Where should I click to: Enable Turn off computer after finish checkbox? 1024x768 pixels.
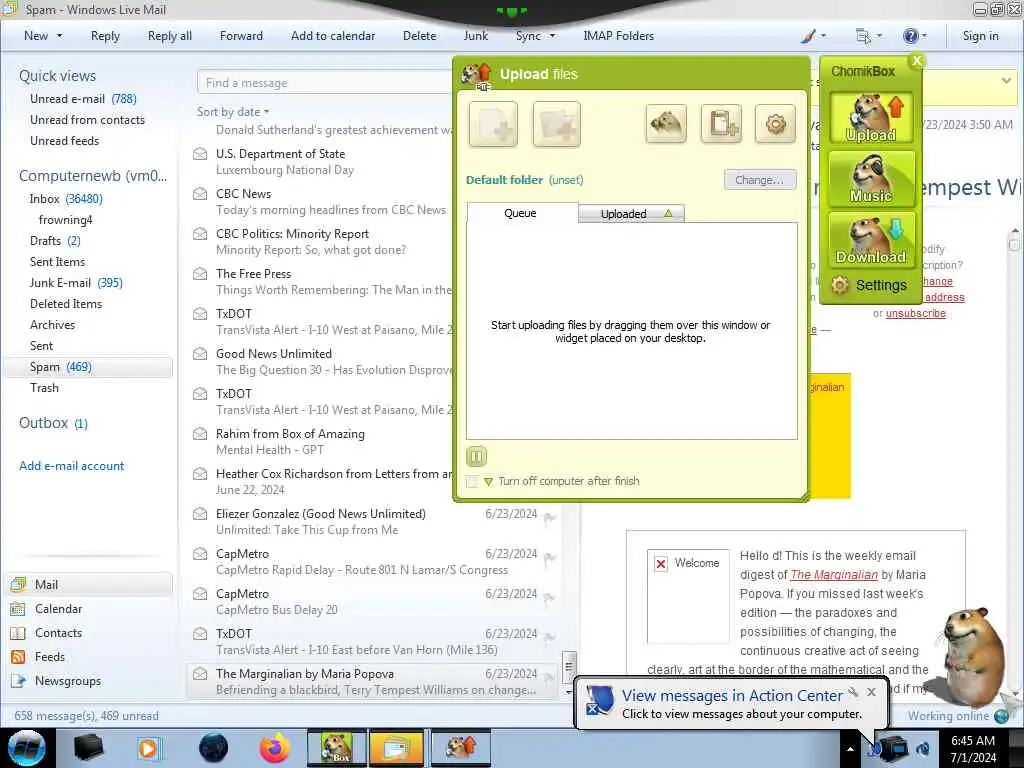click(472, 481)
